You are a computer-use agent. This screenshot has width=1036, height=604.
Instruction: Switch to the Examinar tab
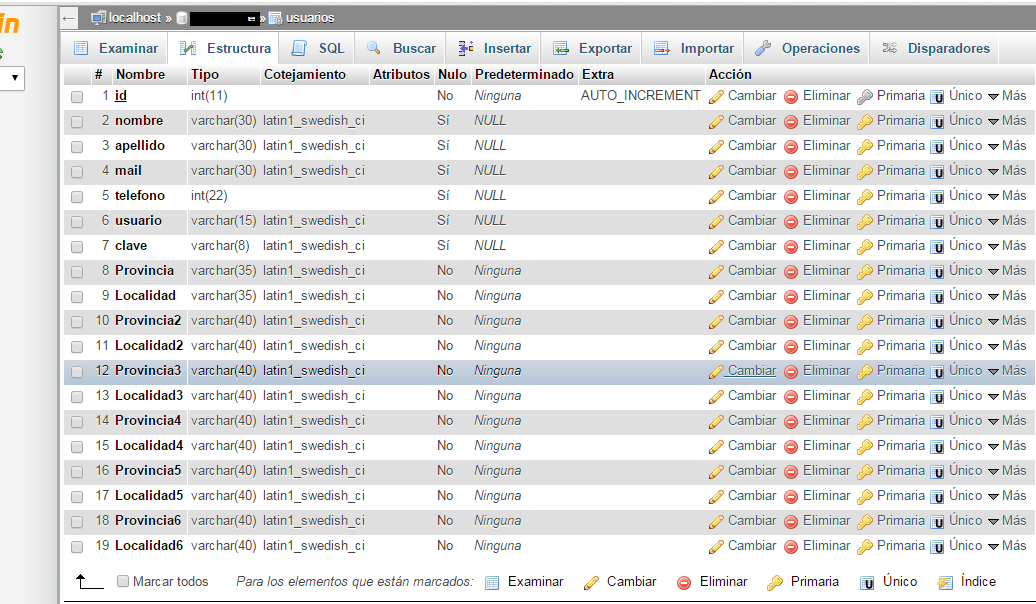click(116, 48)
